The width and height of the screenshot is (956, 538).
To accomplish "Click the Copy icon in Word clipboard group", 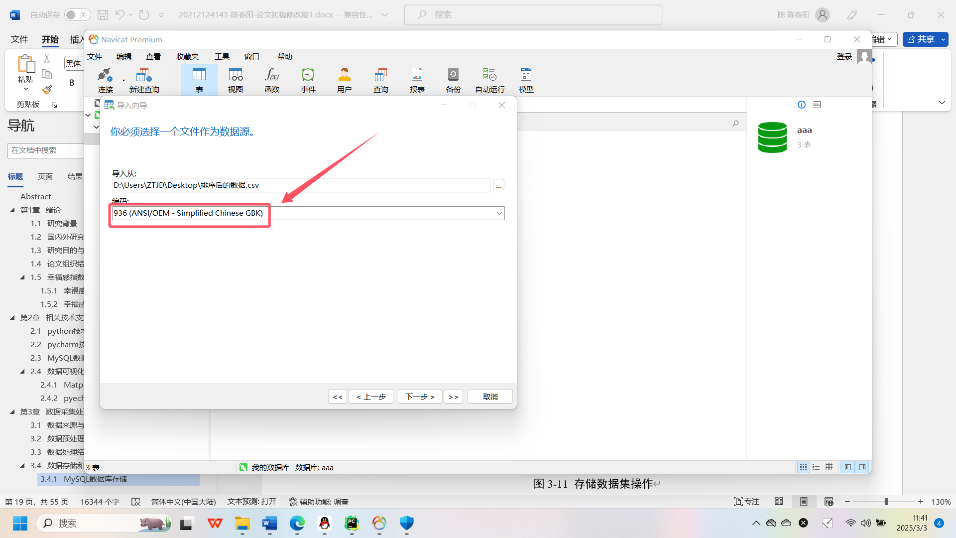I will [47, 74].
